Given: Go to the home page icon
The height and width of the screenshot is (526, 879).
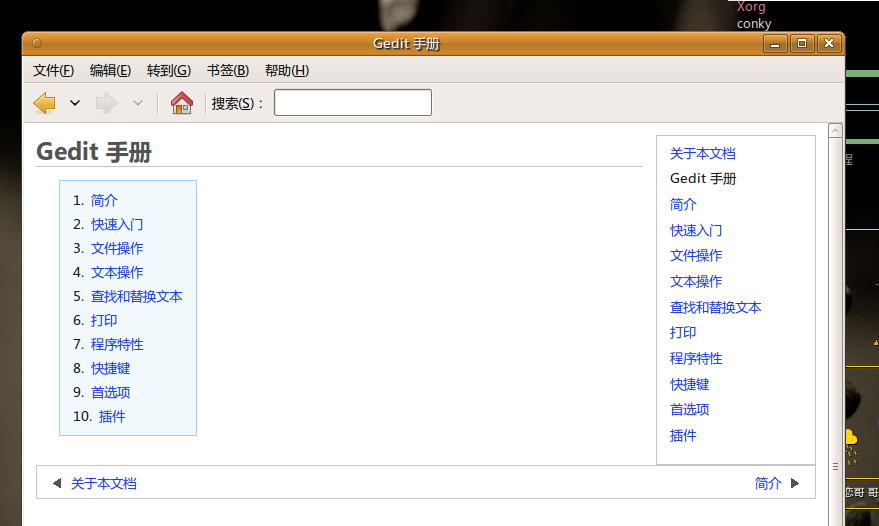Looking at the screenshot, I should click(182, 103).
